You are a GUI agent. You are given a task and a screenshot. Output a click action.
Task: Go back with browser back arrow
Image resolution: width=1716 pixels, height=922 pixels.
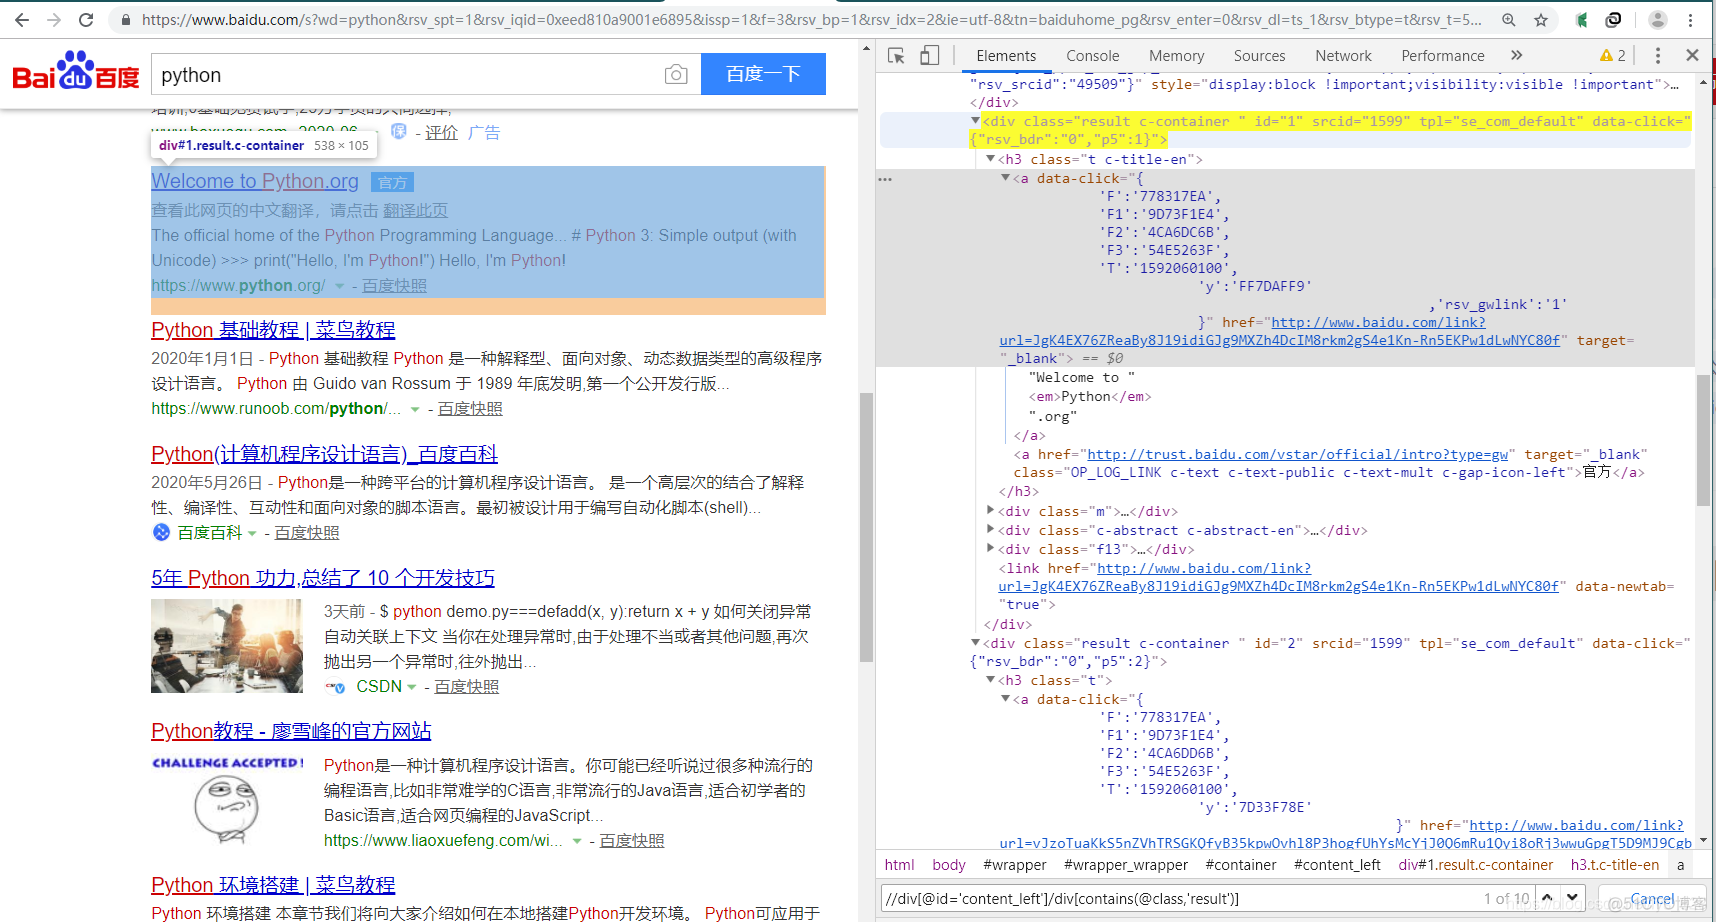coord(22,20)
